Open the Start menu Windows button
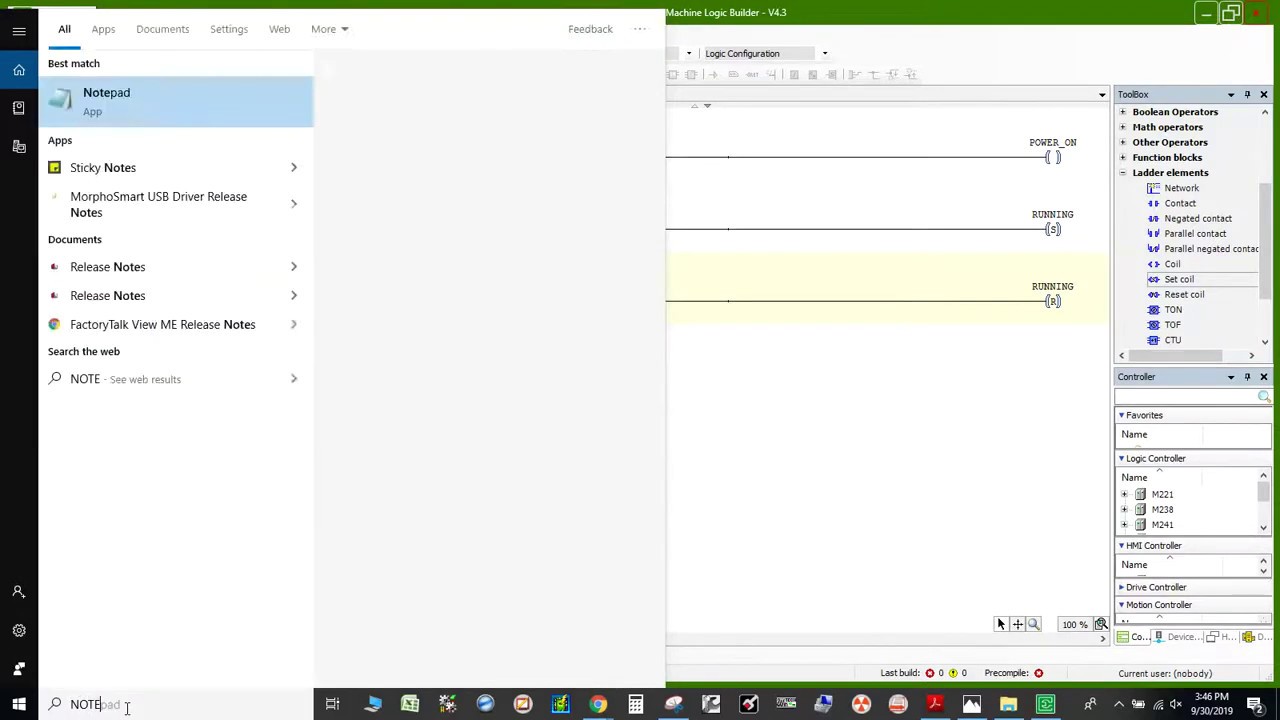The width and height of the screenshot is (1280, 720). click(x=18, y=704)
